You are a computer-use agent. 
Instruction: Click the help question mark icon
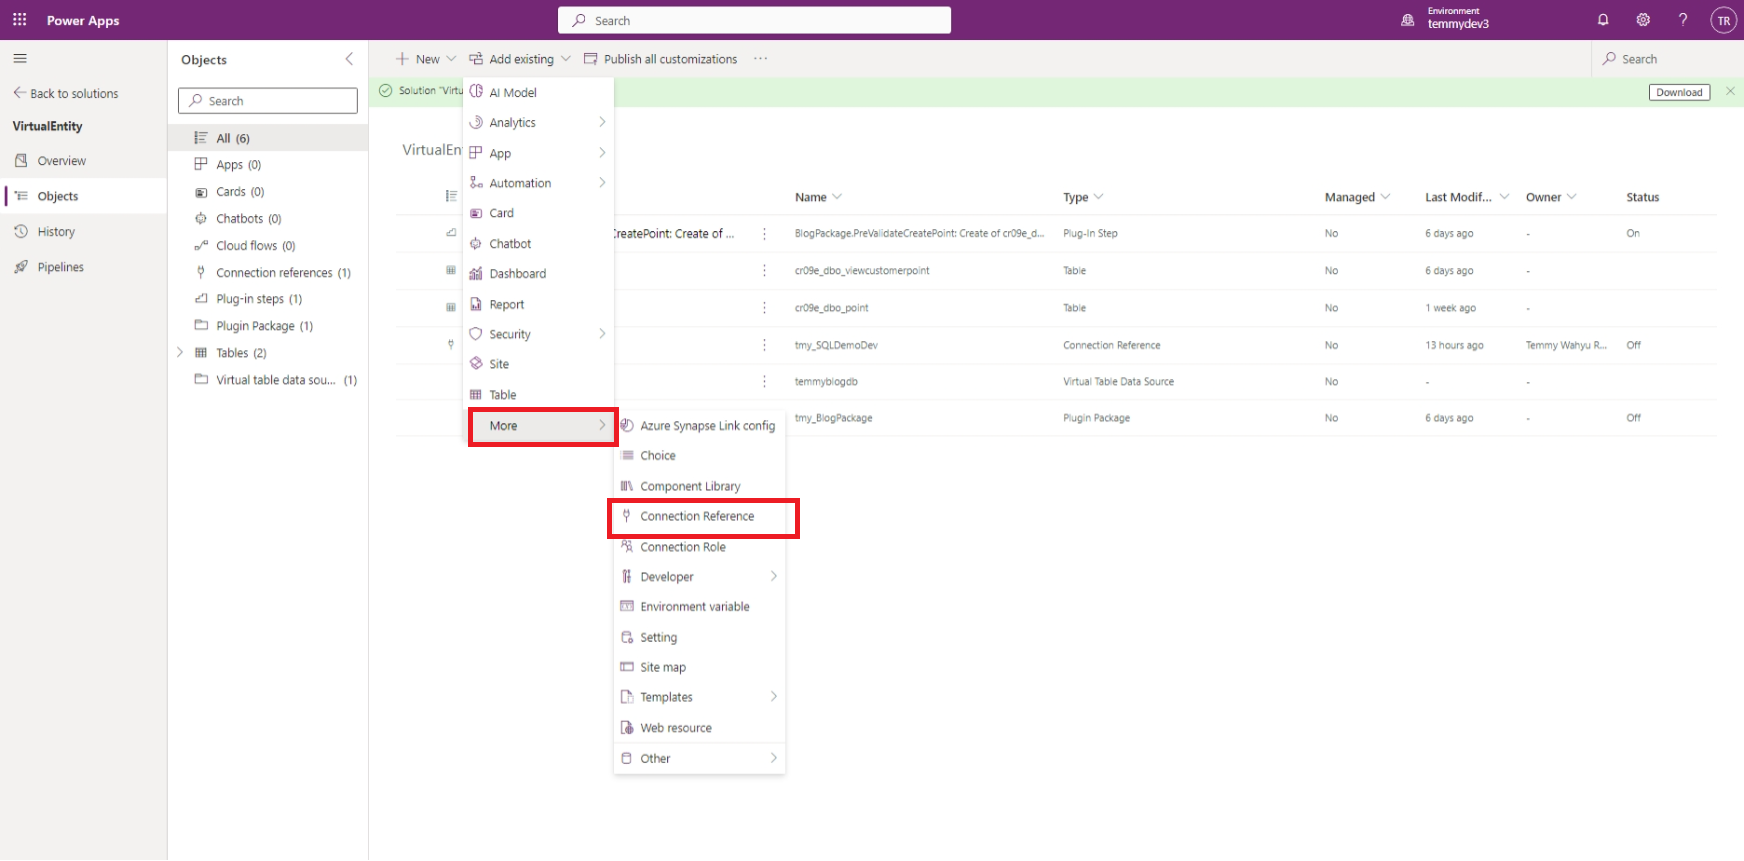point(1683,20)
